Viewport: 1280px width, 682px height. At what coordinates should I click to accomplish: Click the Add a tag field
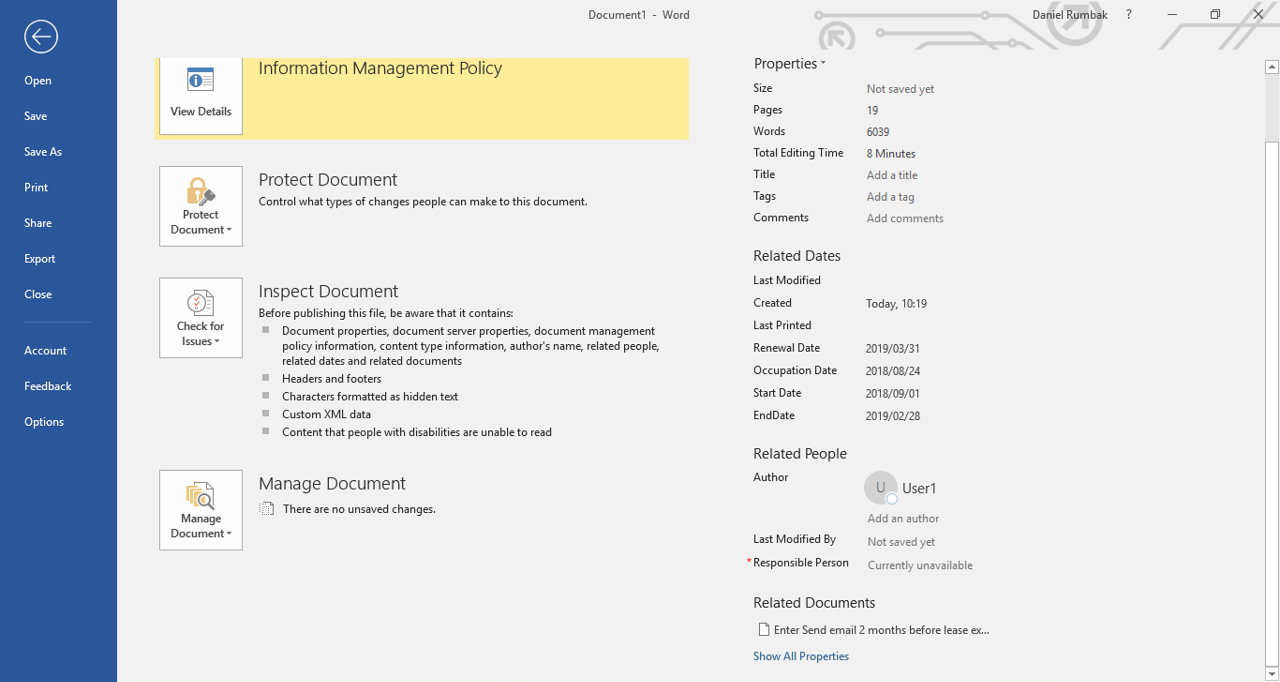point(890,197)
